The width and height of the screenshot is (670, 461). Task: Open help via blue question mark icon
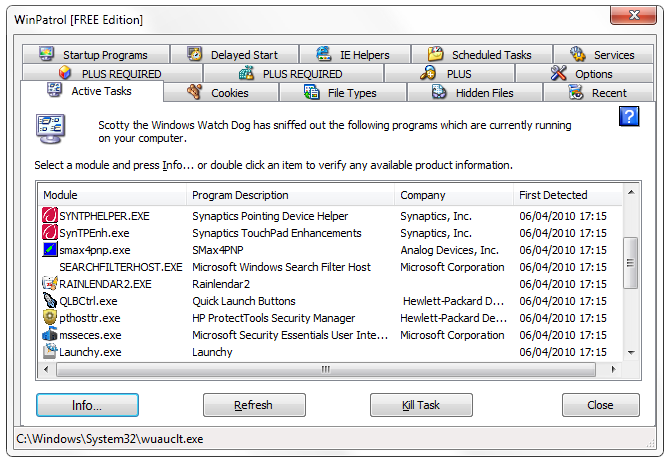click(629, 116)
